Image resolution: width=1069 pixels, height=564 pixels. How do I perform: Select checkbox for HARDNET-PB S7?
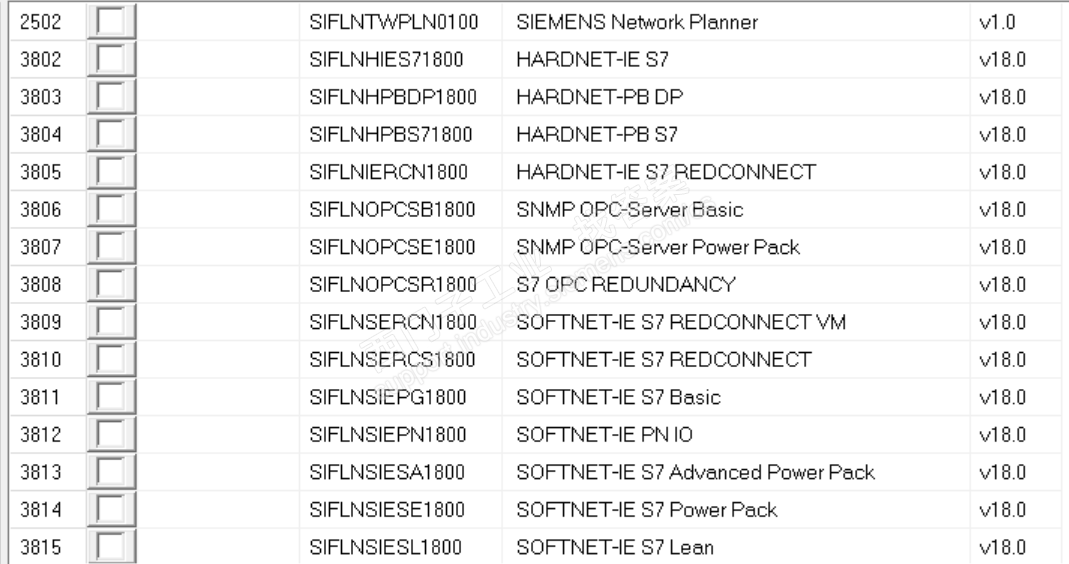pos(111,134)
